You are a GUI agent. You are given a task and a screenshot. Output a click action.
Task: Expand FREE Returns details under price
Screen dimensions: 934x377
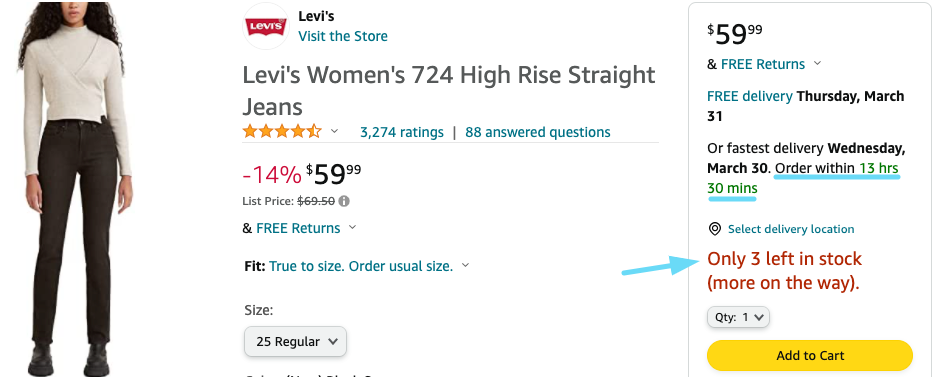[352, 228]
